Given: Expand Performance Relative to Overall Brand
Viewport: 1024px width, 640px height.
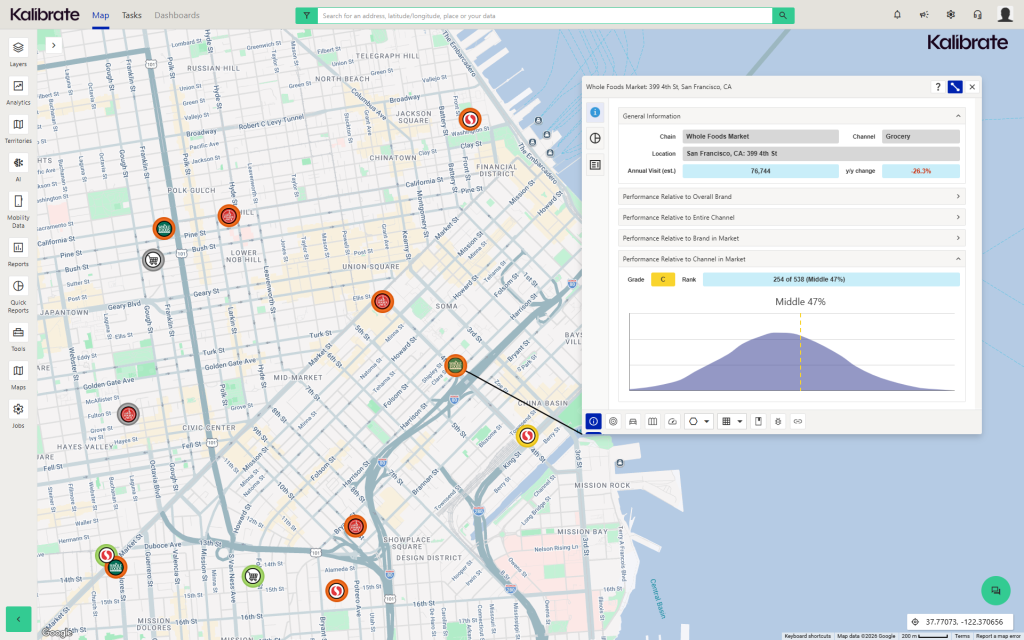Looking at the screenshot, I should click(791, 196).
